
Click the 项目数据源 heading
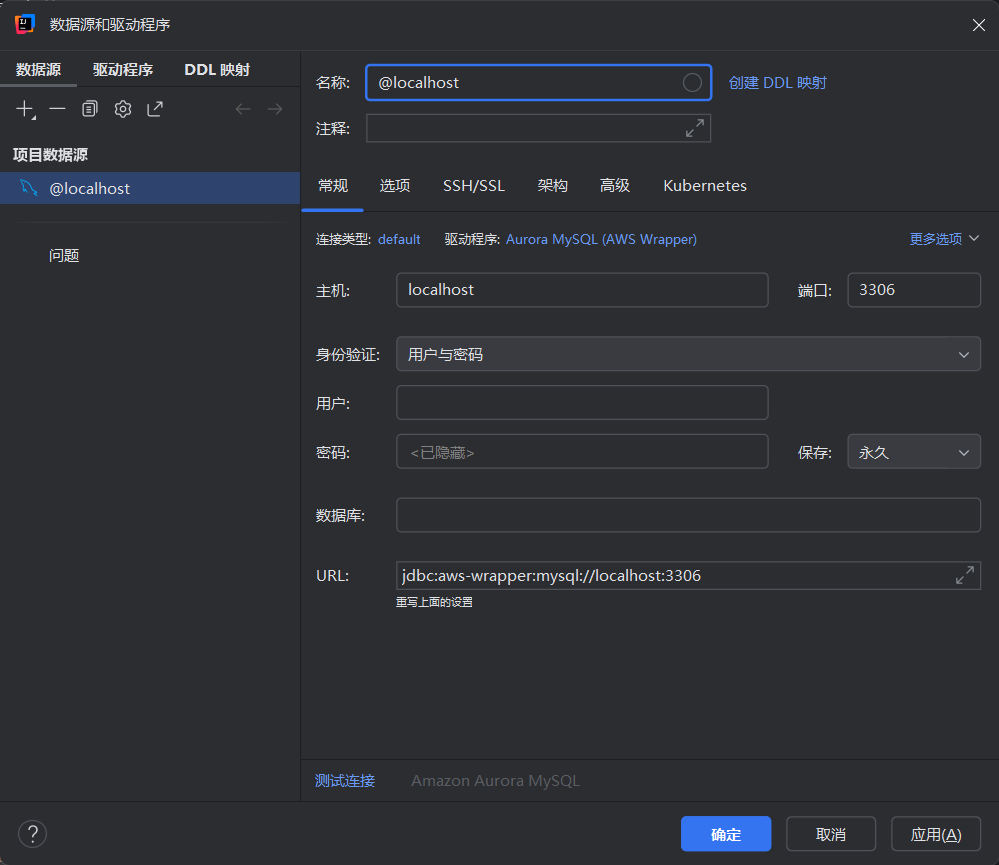50,154
